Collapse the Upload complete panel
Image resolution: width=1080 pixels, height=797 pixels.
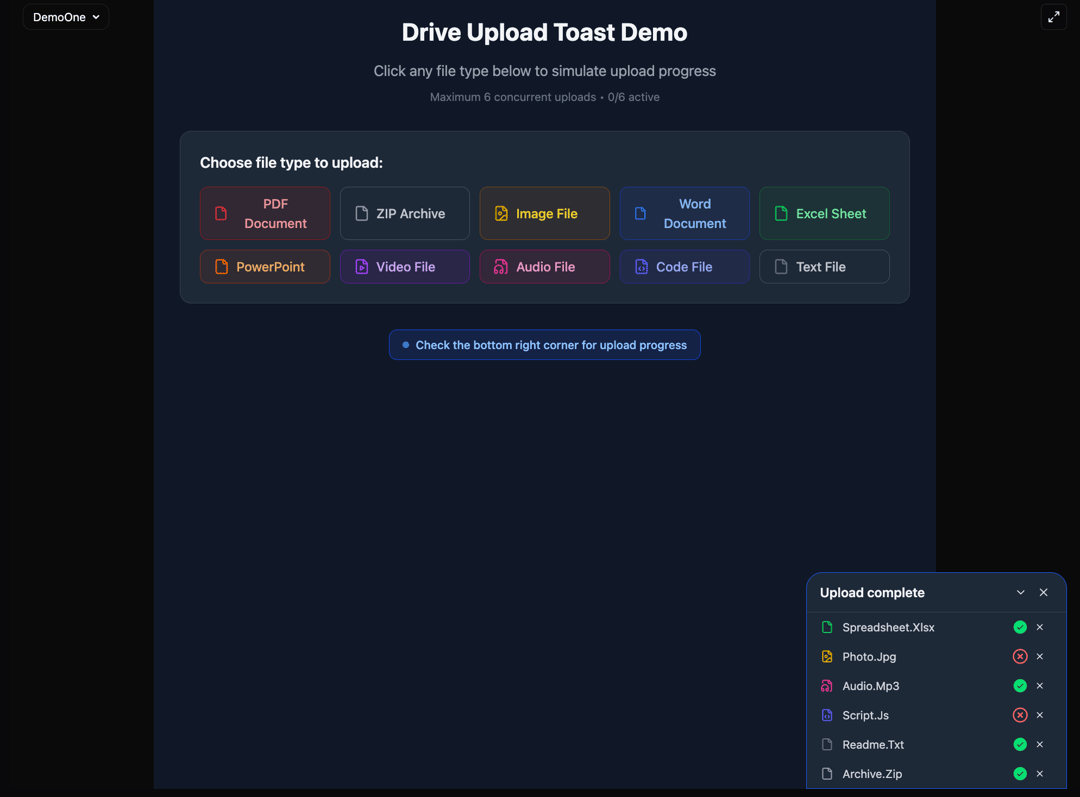[x=1020, y=592]
